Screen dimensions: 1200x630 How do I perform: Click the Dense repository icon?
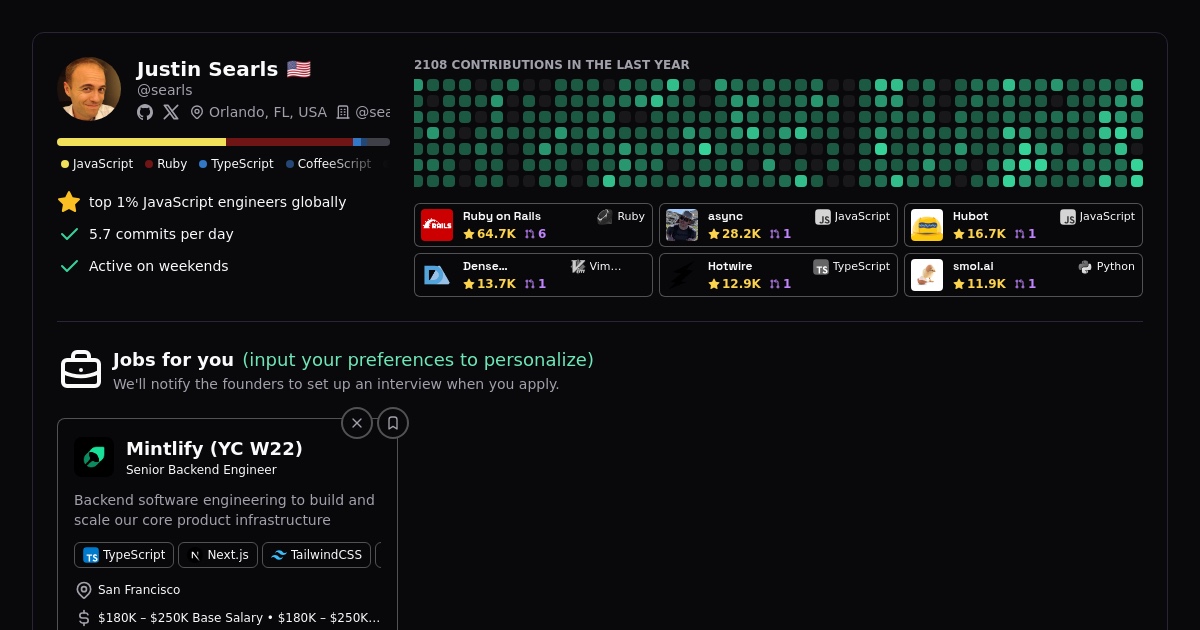coord(437,275)
